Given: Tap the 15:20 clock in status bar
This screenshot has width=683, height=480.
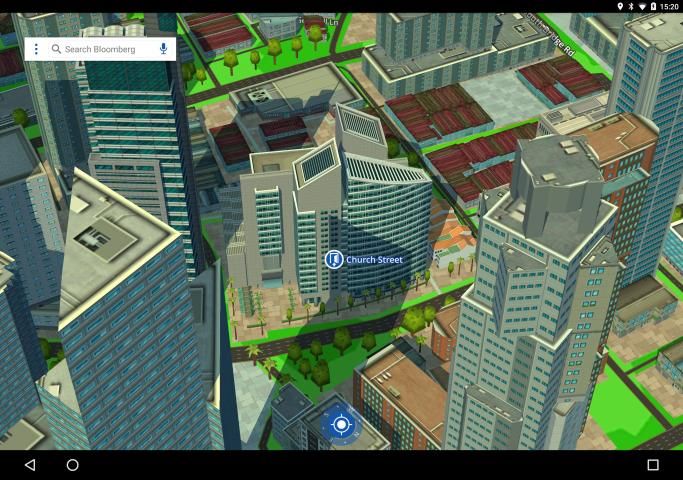Looking at the screenshot, I should (669, 6).
